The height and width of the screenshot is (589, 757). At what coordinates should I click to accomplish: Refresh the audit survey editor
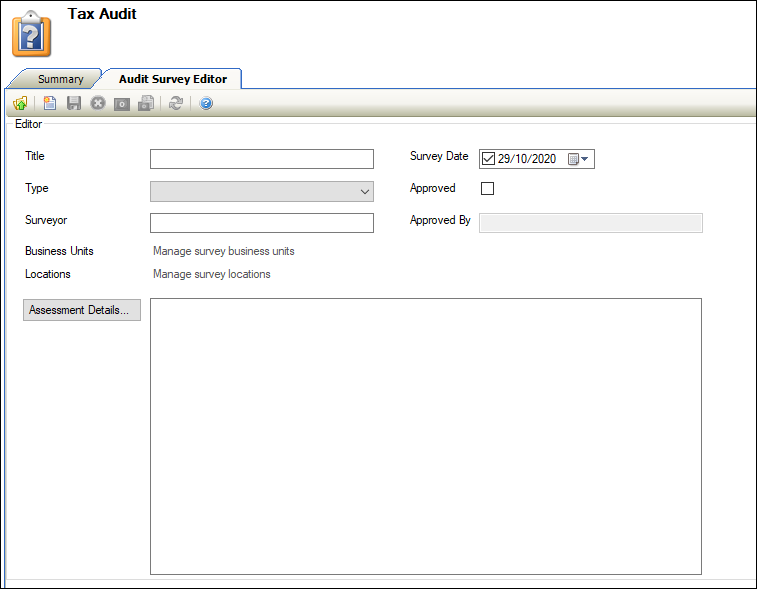click(176, 104)
